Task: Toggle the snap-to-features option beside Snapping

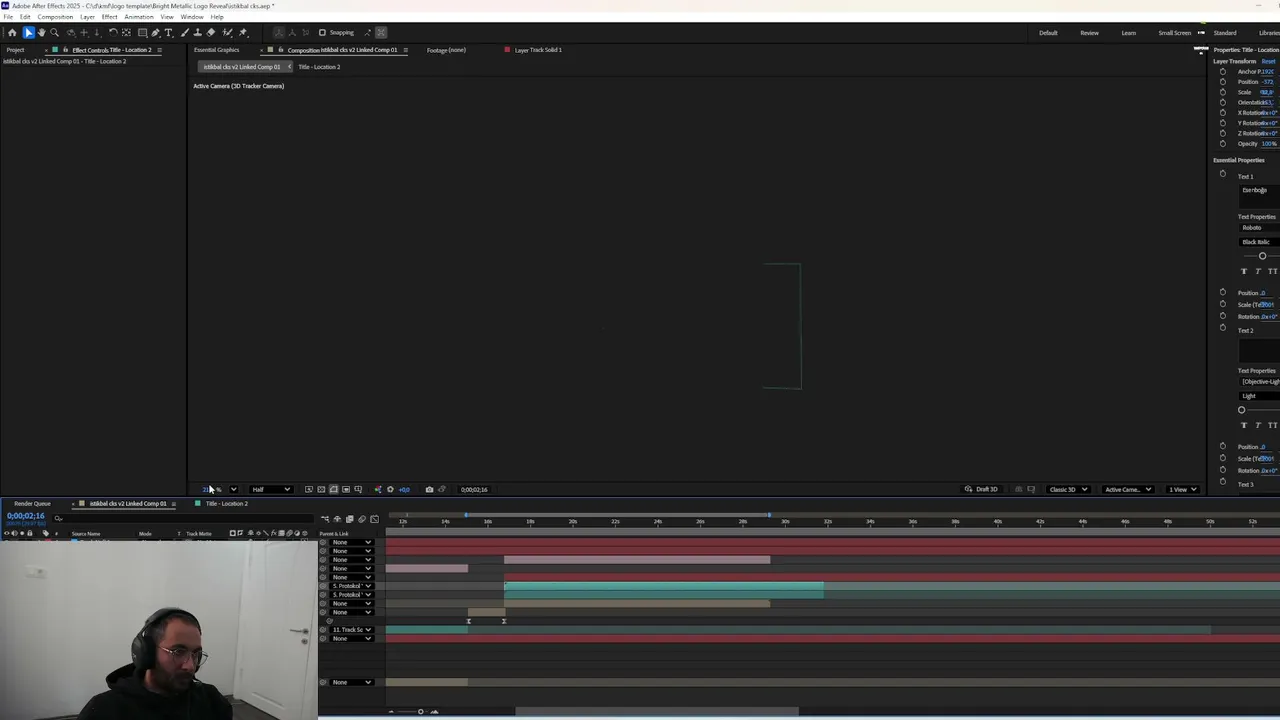Action: tap(368, 32)
